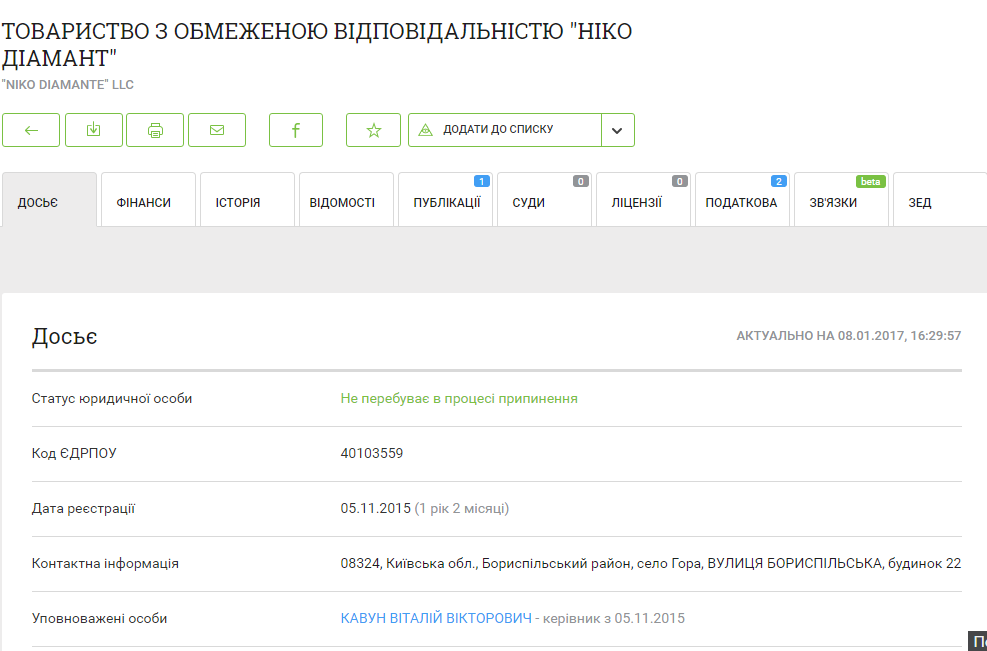The height and width of the screenshot is (651, 987).
Task: Expand the add-to-list dropdown arrow
Action: [617, 130]
